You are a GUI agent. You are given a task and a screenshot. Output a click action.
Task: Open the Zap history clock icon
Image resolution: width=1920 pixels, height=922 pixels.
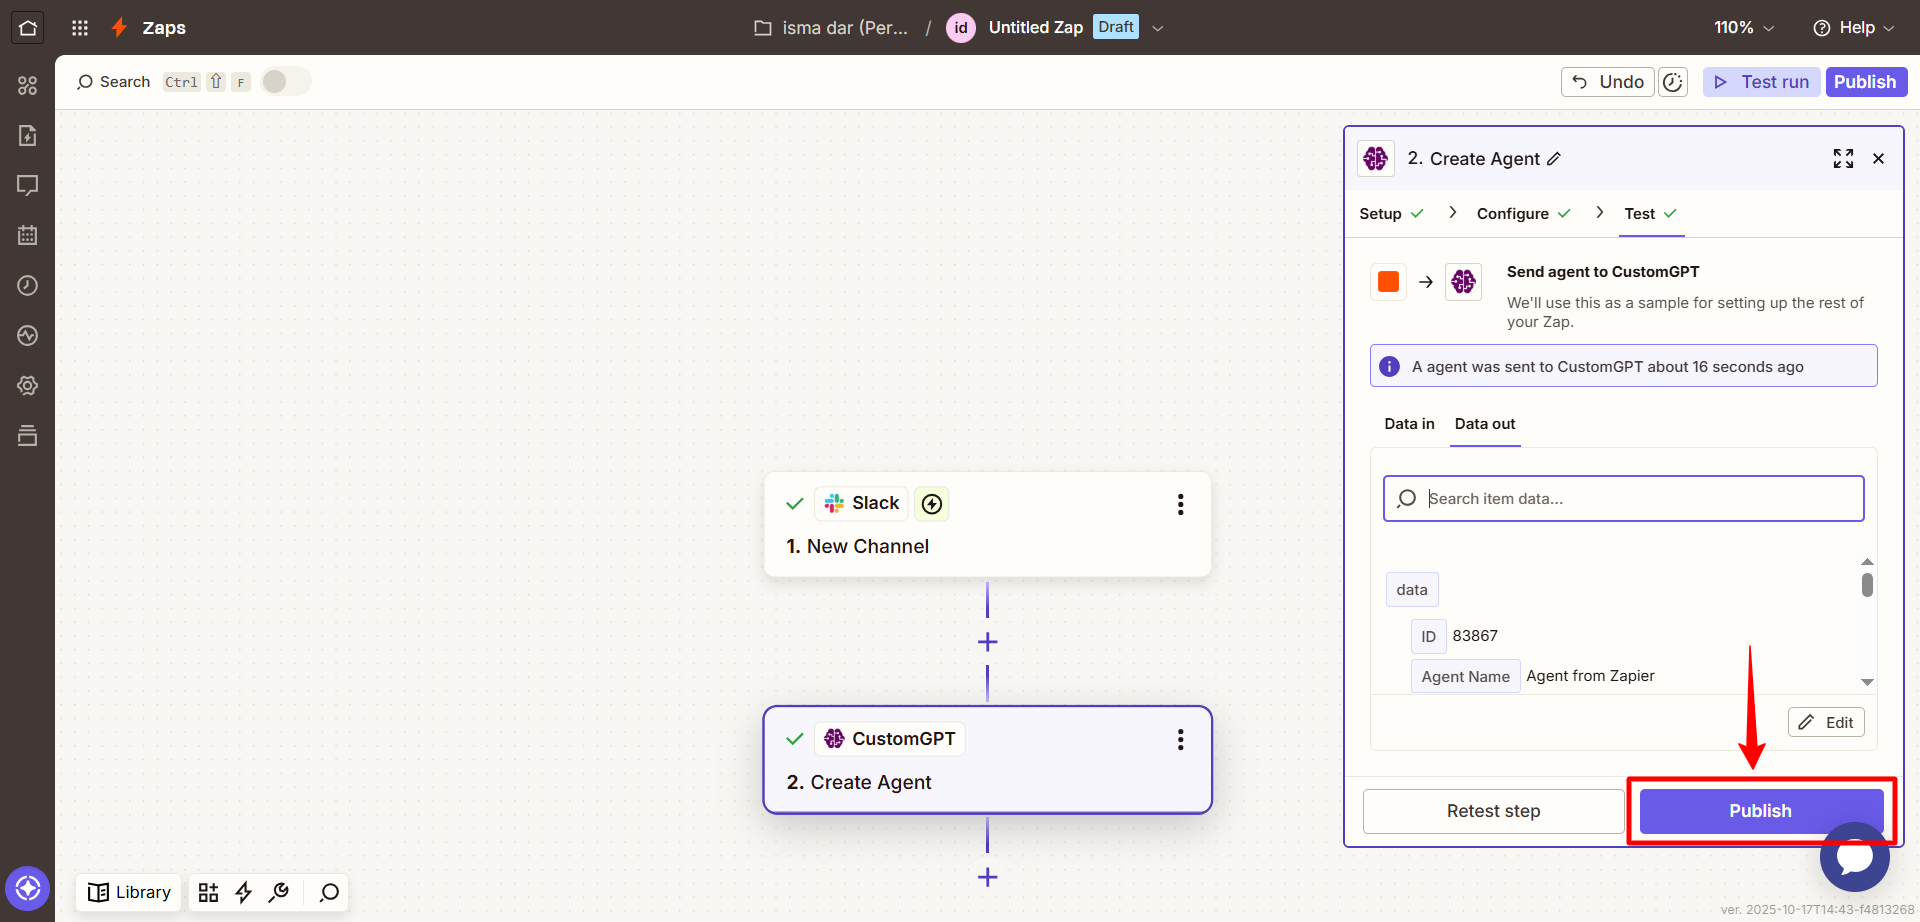[x=27, y=286]
